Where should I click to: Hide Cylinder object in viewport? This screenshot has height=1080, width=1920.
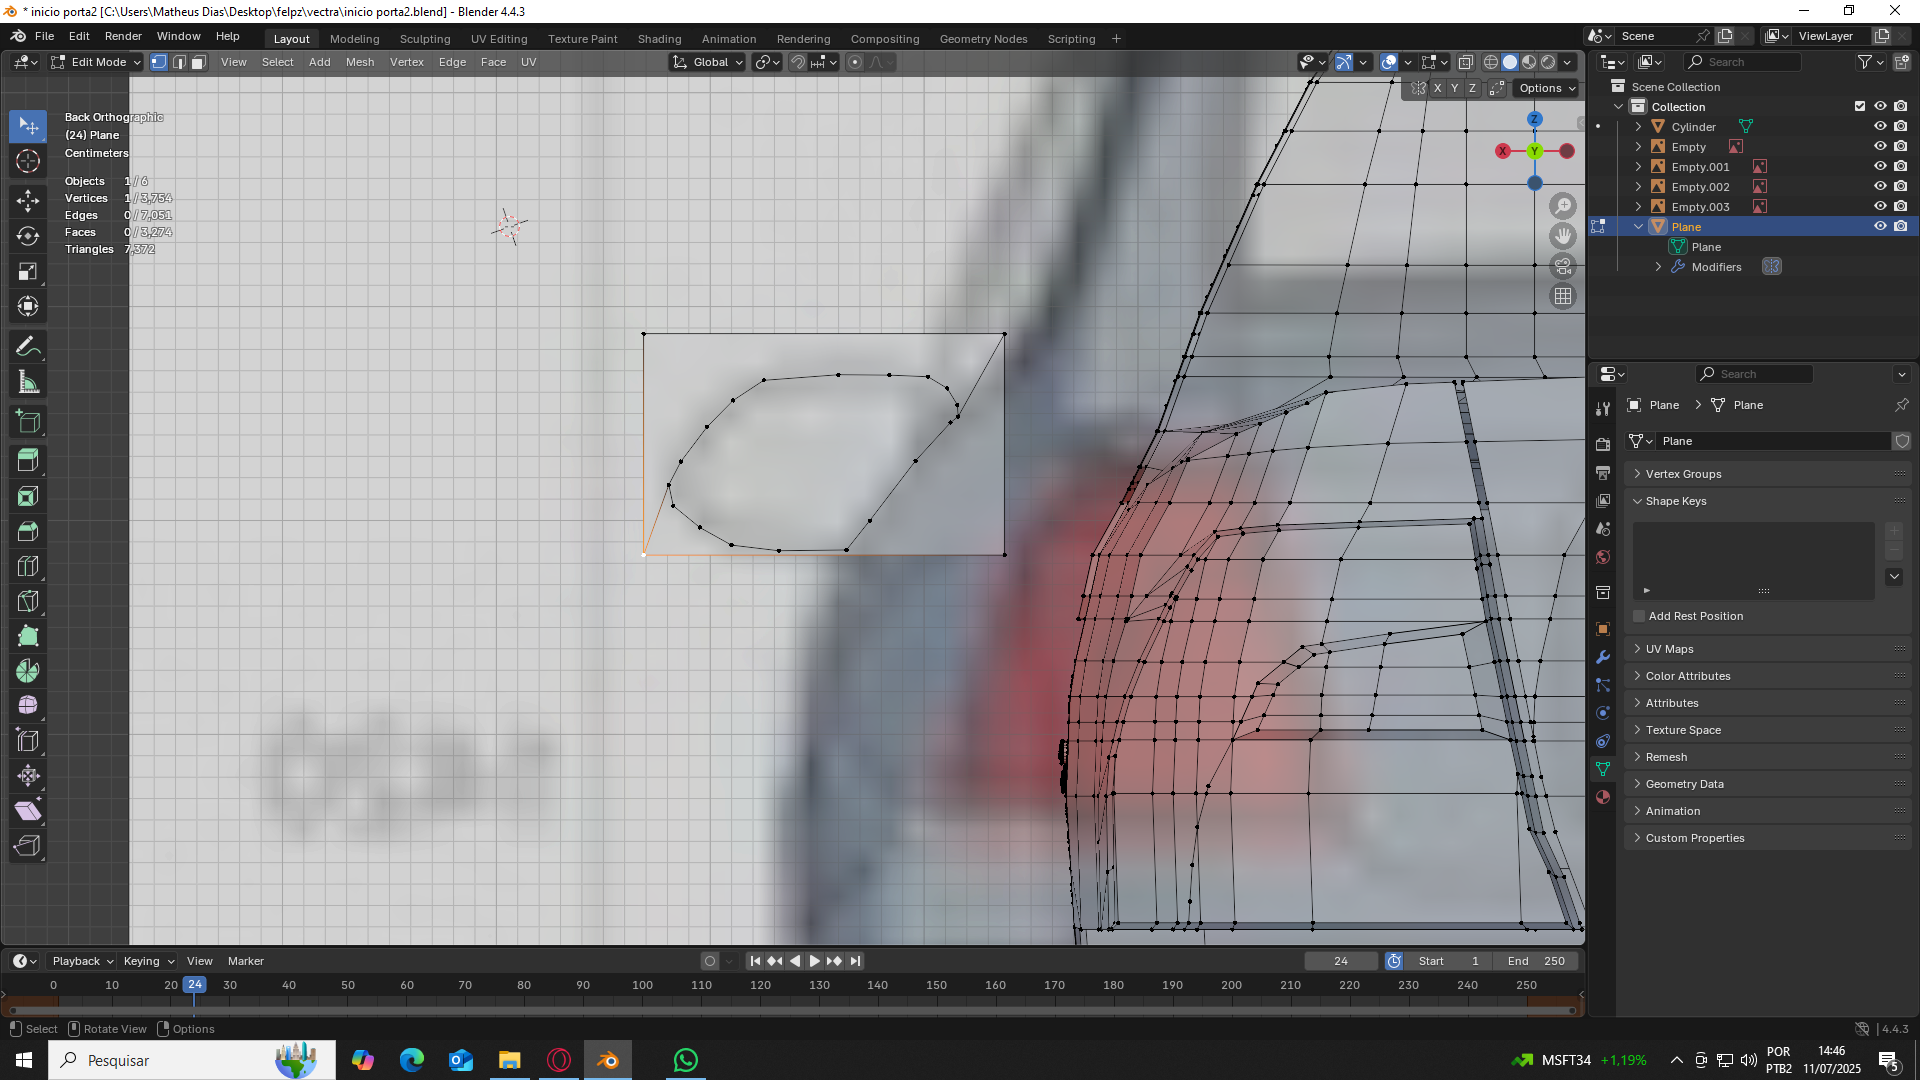pyautogui.click(x=1880, y=127)
